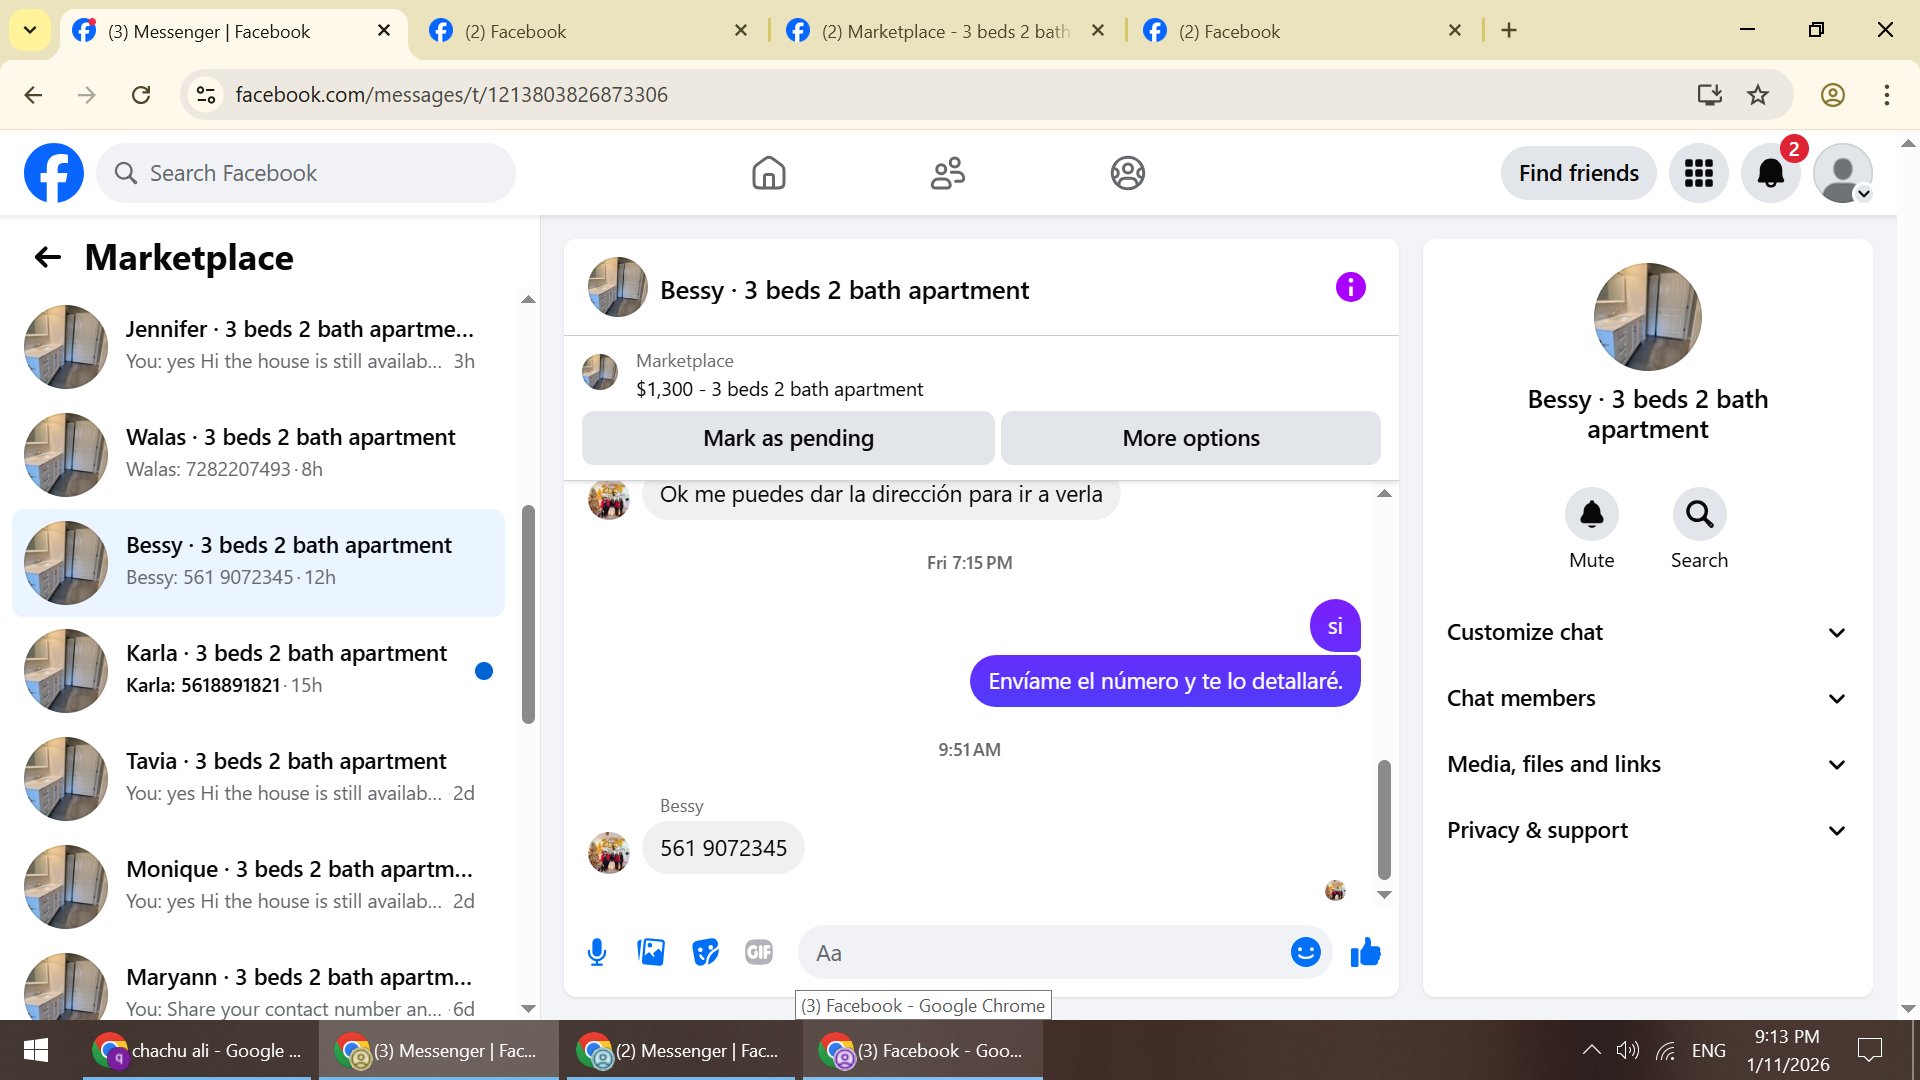Send a thumbs-up like

(x=1365, y=952)
